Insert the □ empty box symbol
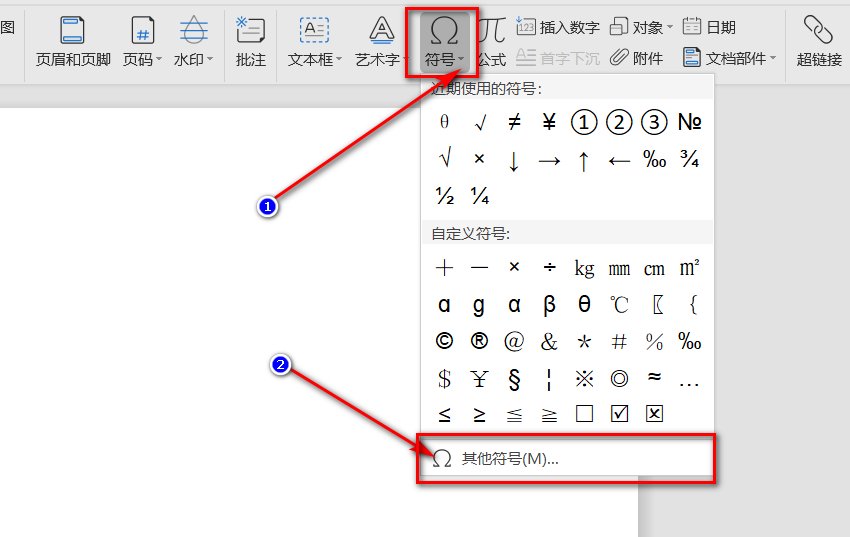This screenshot has width=850, height=537. 584,414
